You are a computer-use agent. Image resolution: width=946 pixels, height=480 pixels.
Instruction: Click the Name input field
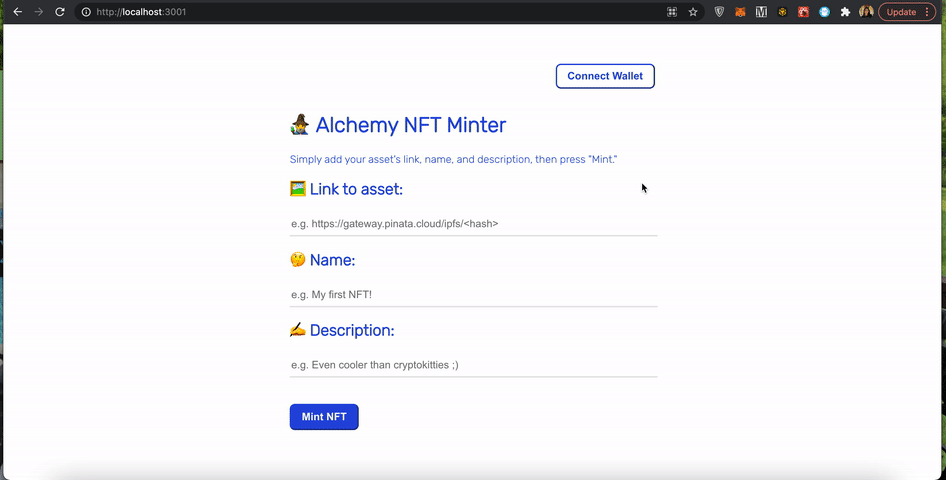(474, 294)
